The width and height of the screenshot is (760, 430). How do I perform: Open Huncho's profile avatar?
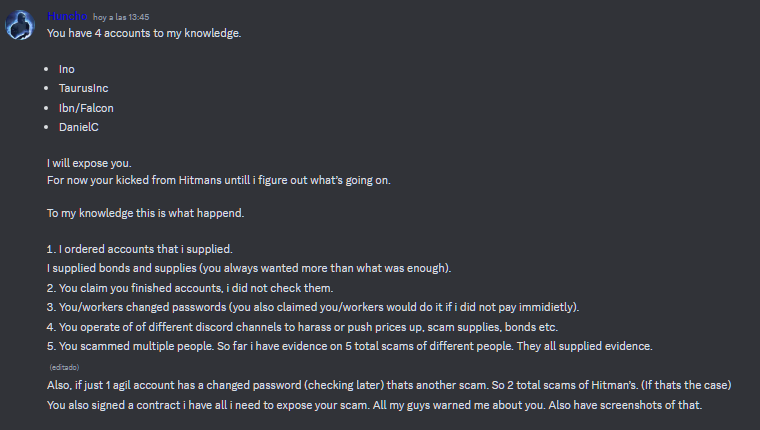pos(20,25)
